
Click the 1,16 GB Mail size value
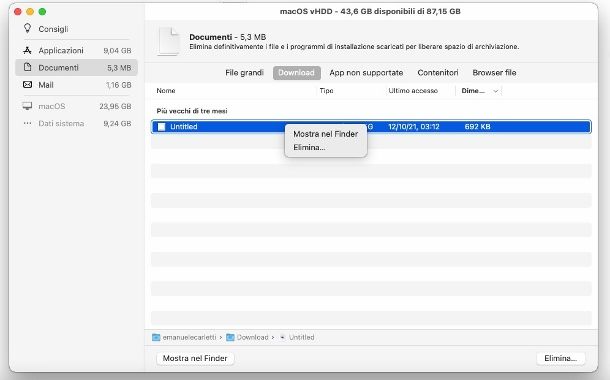tap(118, 85)
